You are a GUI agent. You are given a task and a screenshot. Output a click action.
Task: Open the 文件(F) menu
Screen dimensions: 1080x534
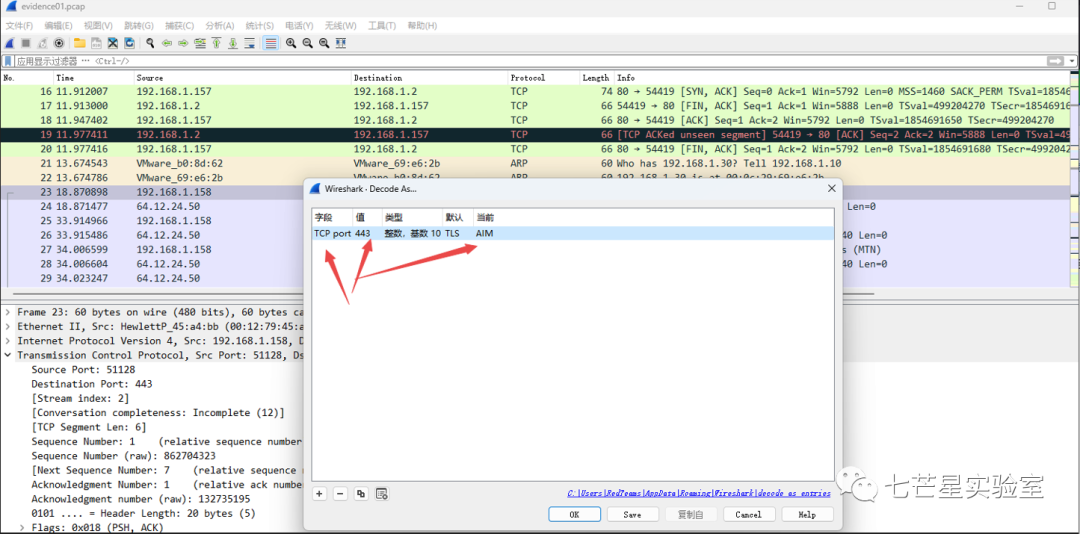(20, 25)
